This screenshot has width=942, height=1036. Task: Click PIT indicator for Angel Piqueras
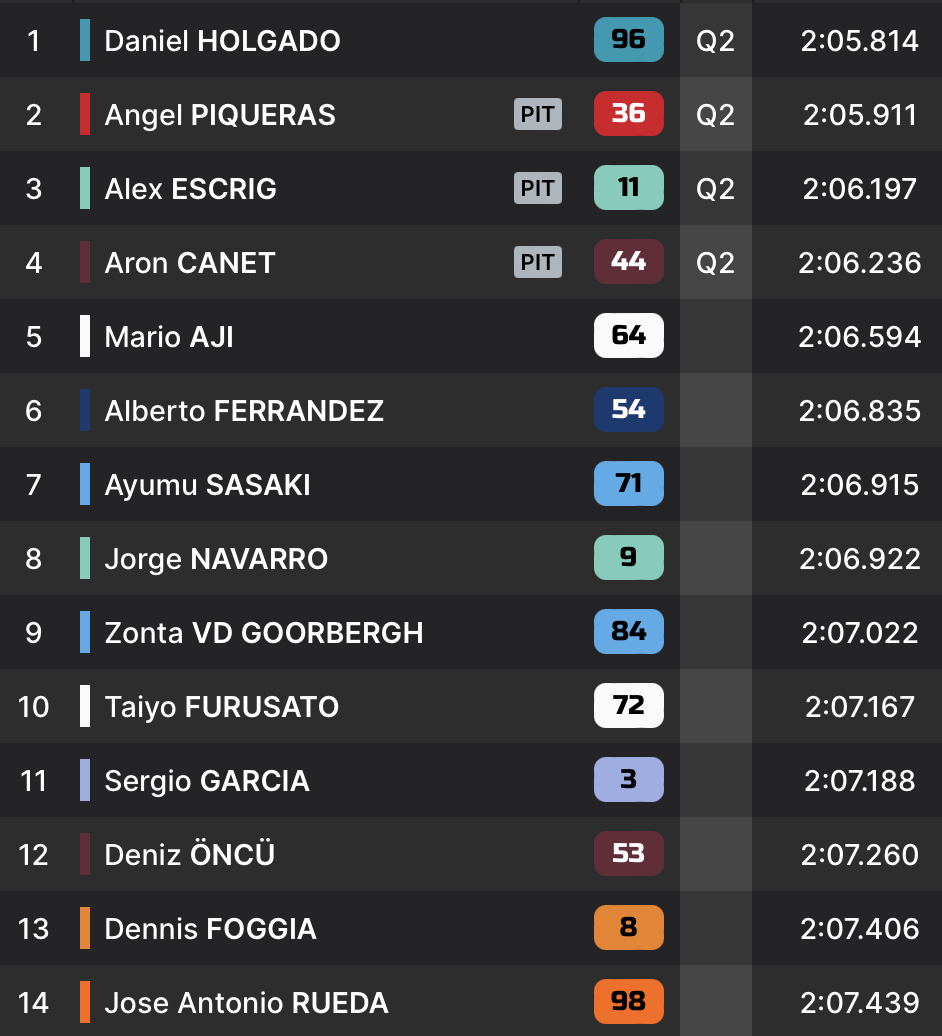point(538,114)
